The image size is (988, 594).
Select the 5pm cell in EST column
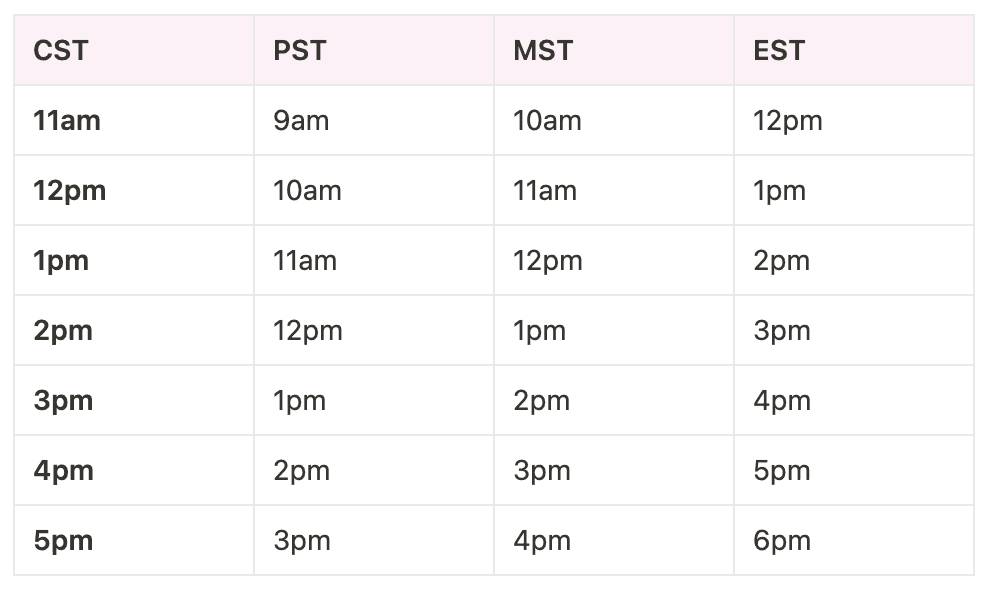tap(782, 471)
